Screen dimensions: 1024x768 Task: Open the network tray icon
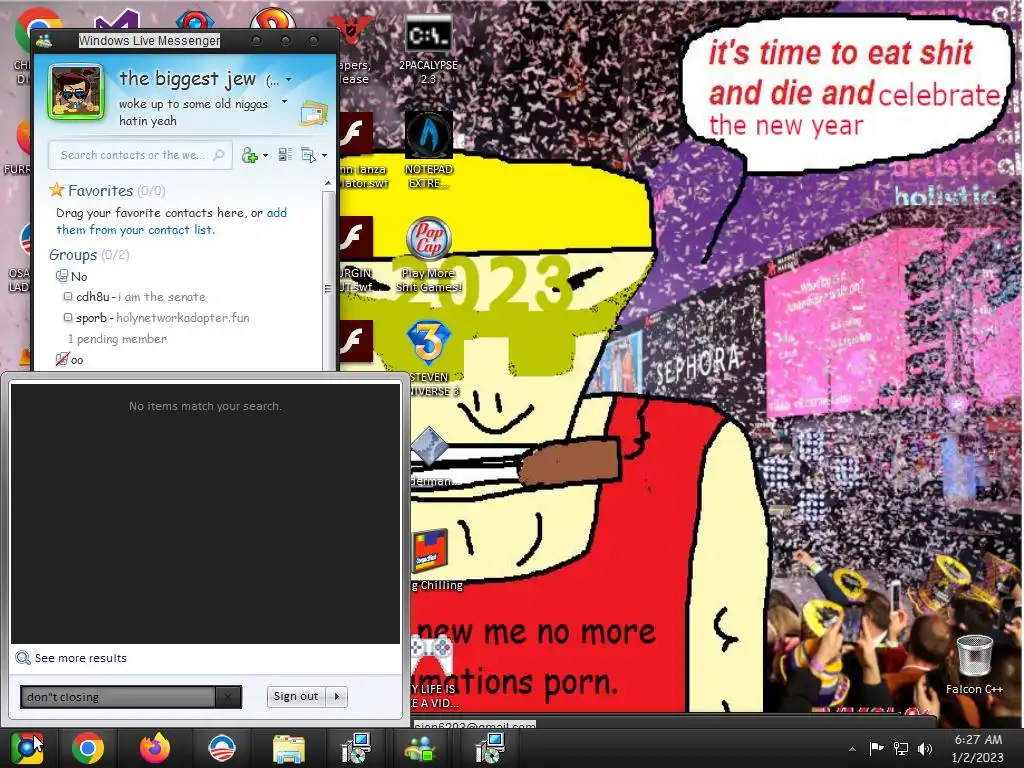click(901, 748)
